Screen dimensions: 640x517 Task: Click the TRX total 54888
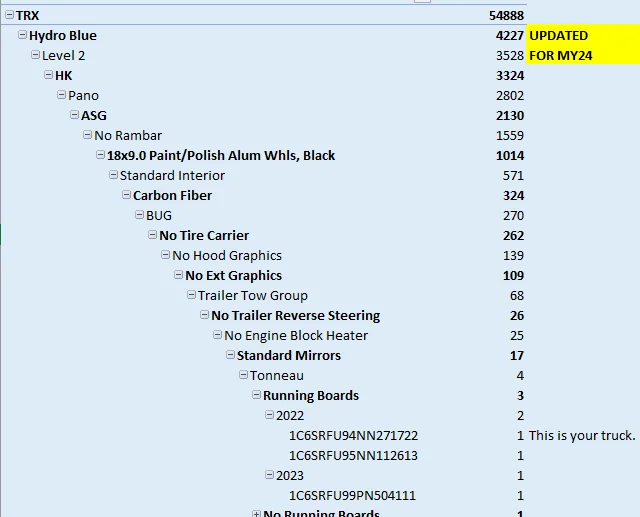click(x=506, y=16)
